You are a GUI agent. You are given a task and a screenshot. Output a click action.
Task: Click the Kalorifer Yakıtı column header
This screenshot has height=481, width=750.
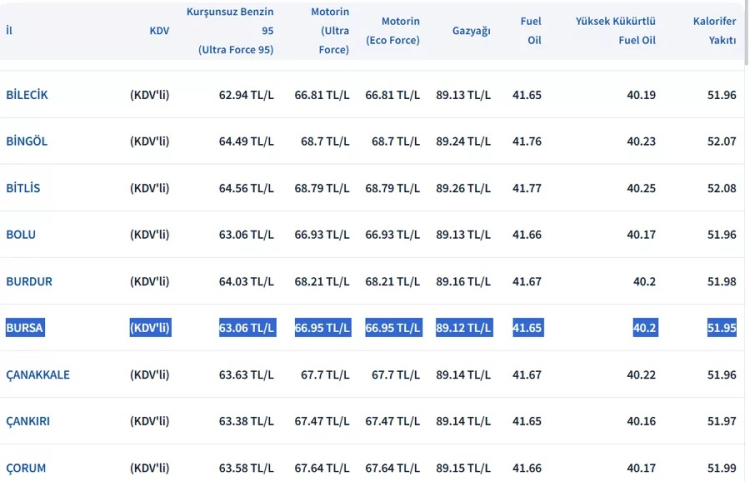pos(714,31)
